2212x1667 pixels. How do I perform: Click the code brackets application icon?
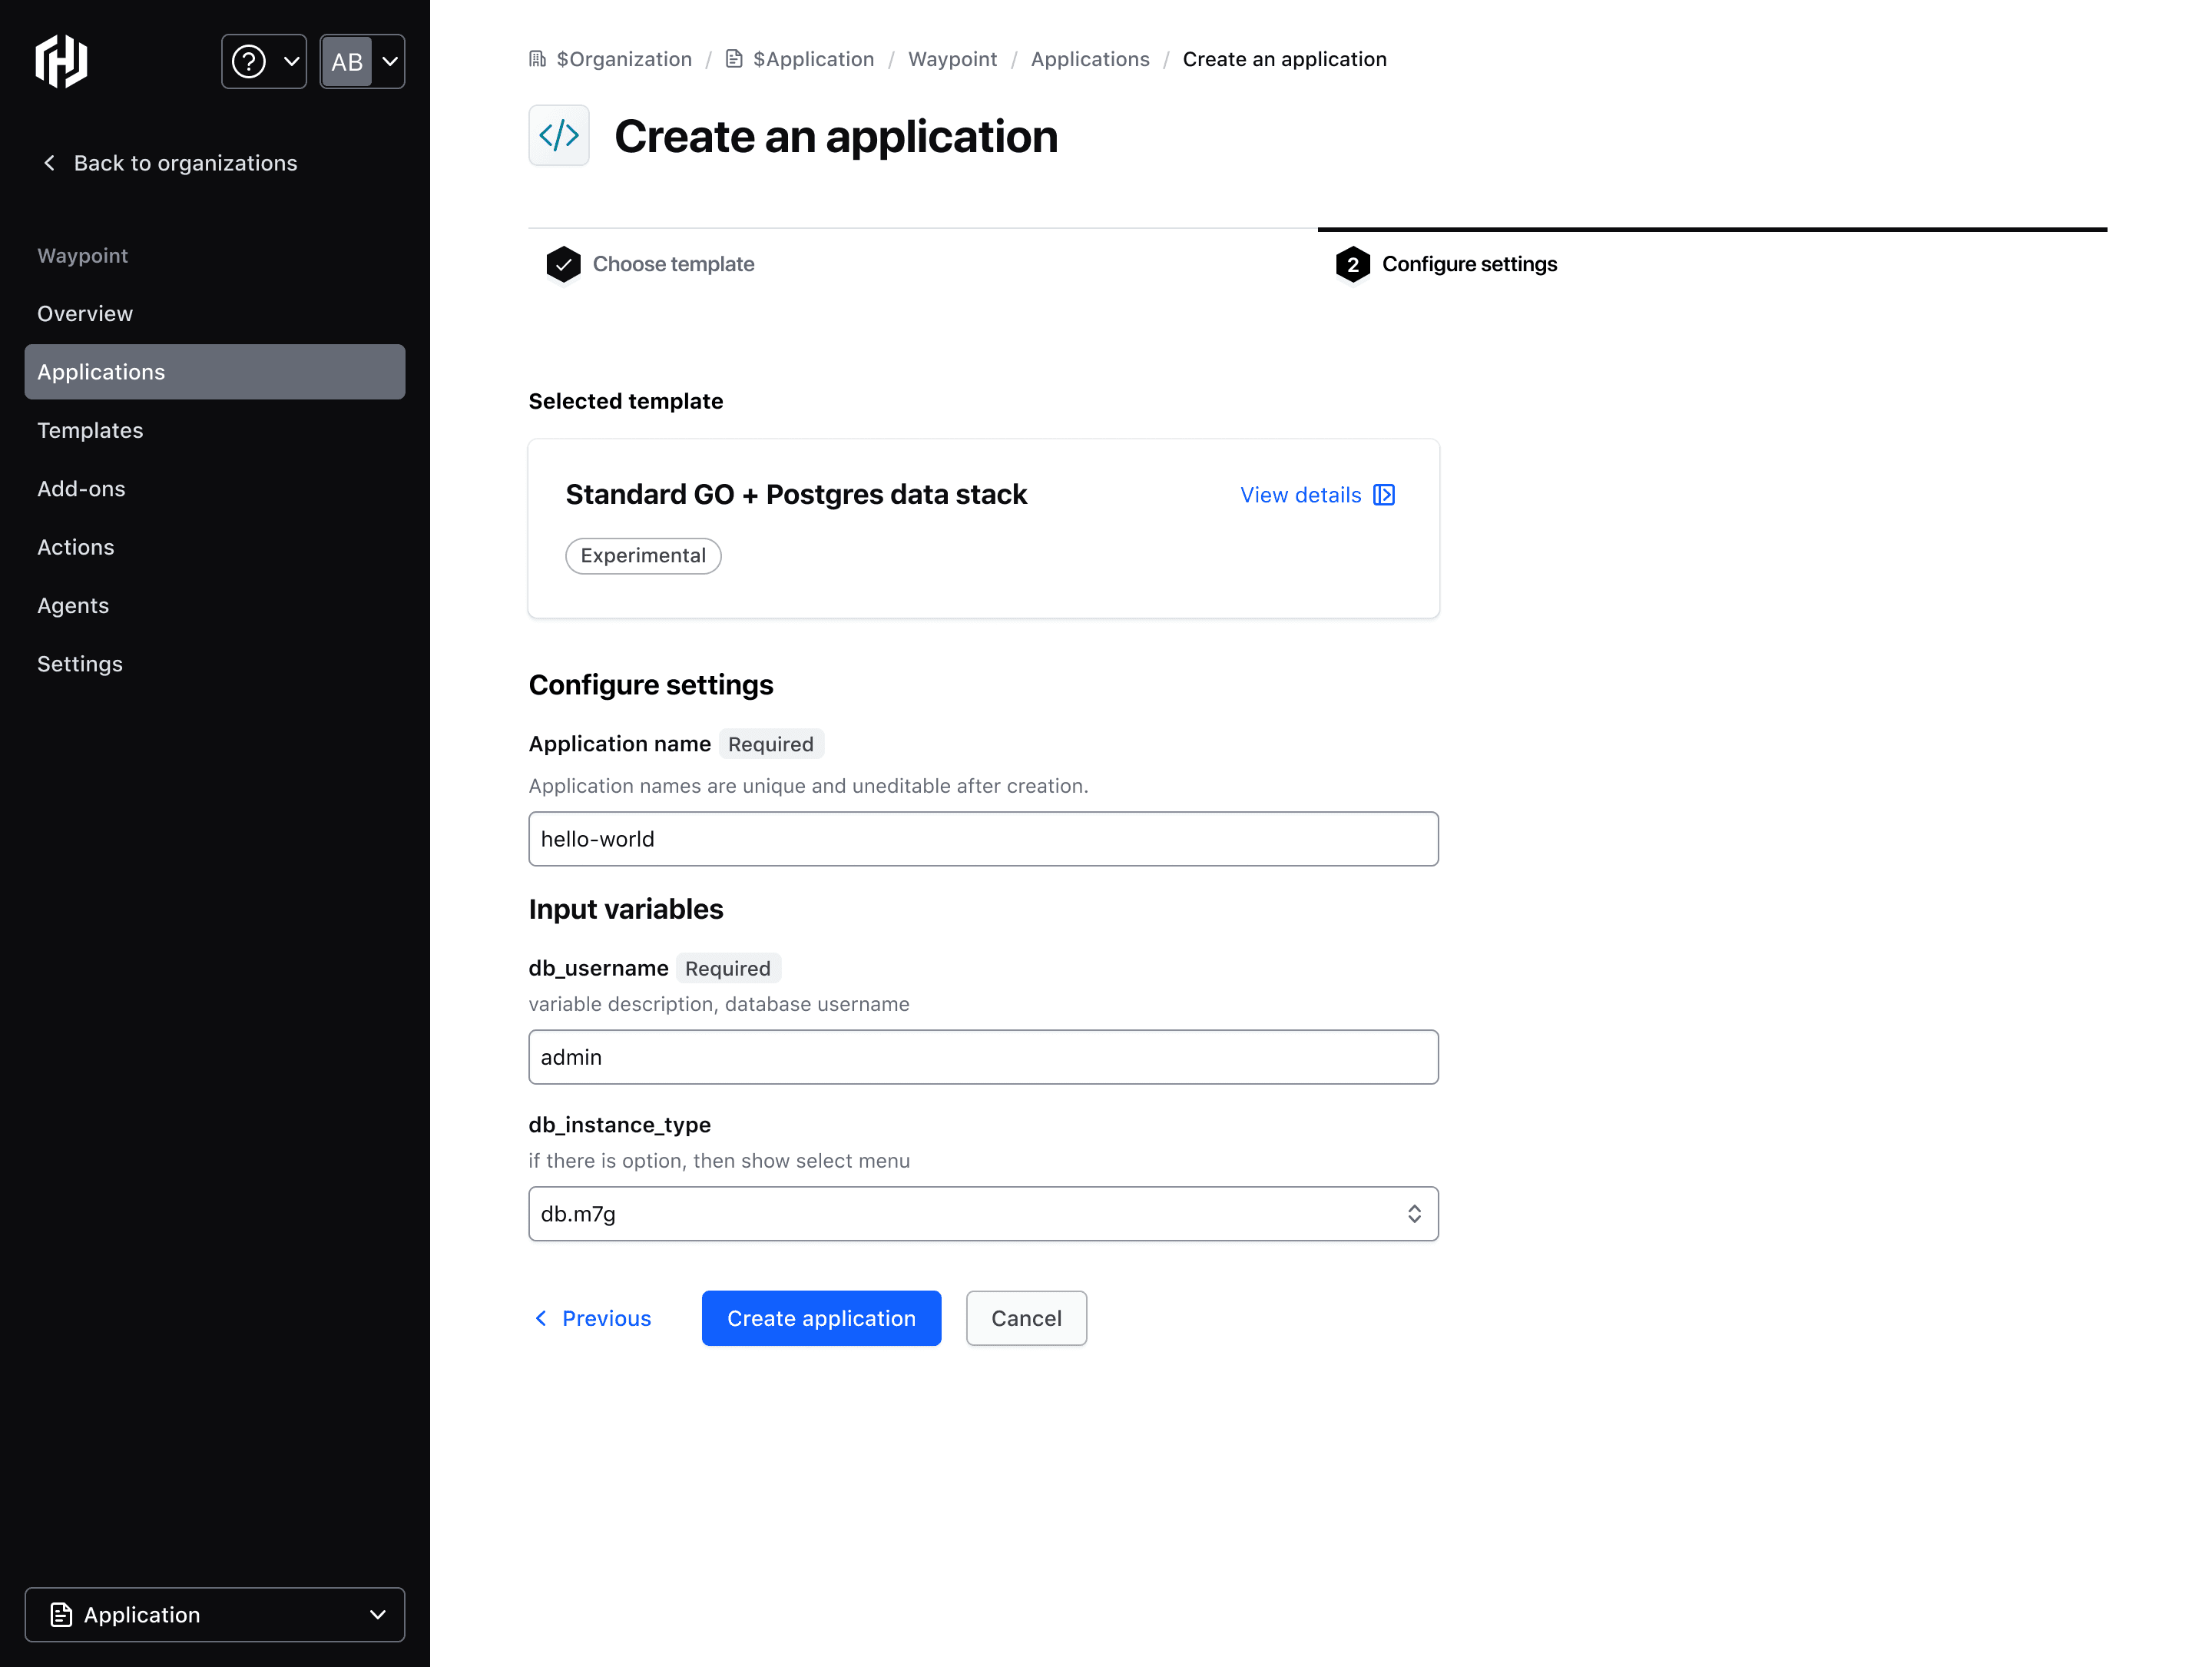coord(559,135)
